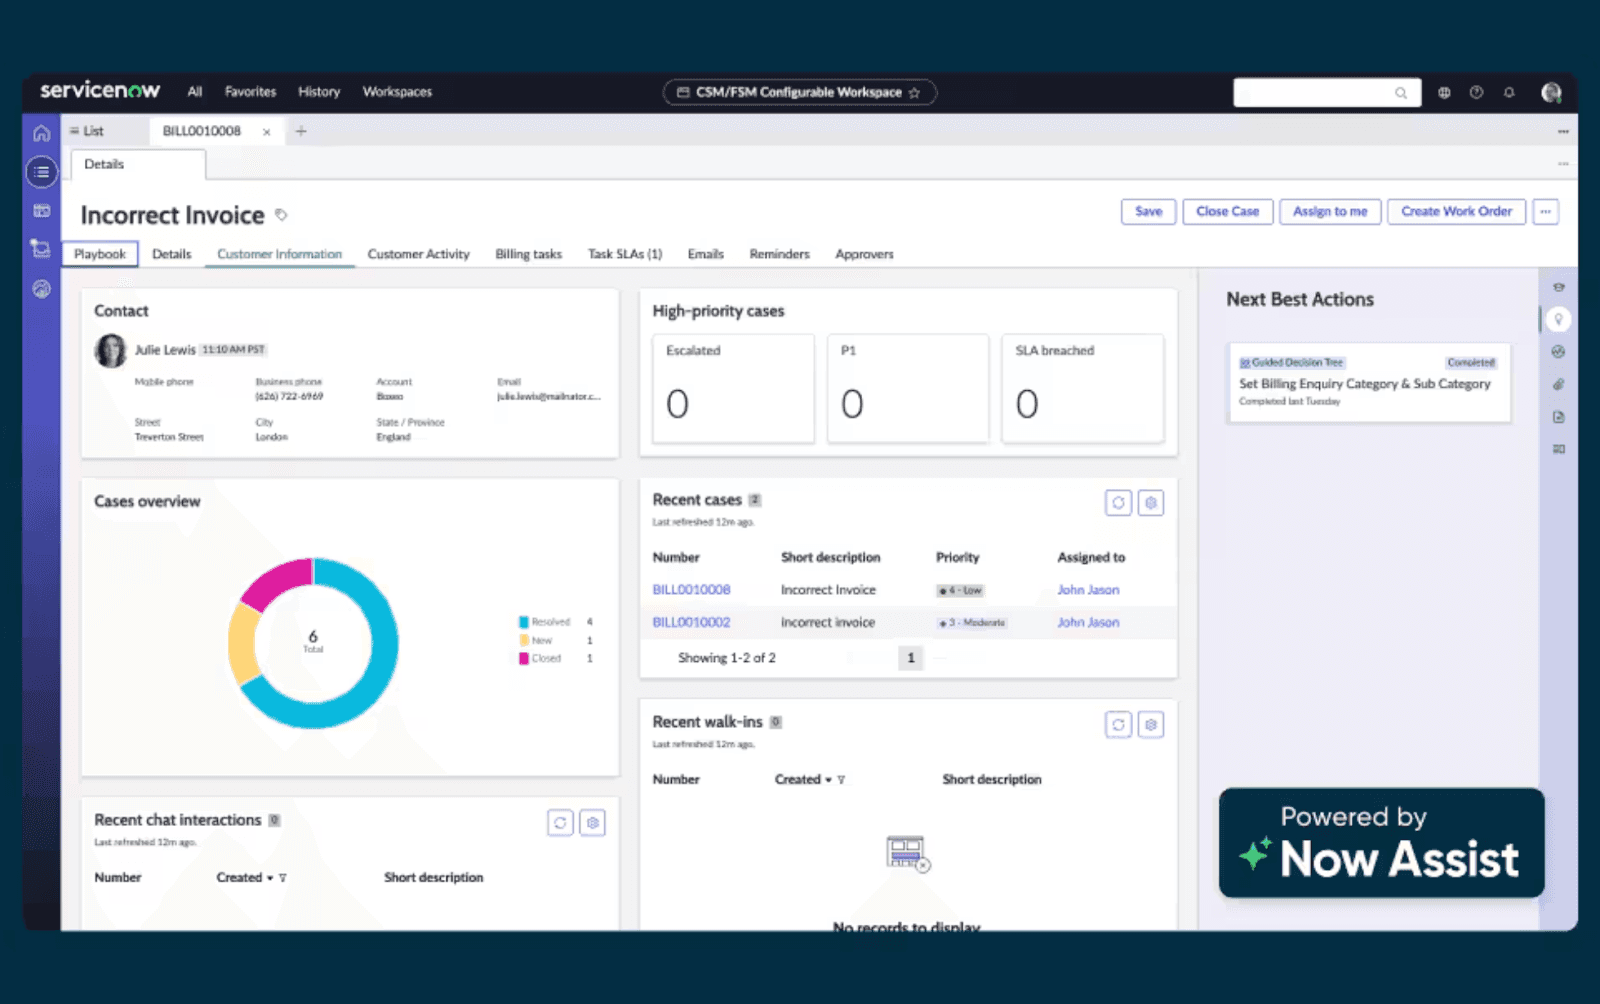This screenshot has height=1004, width=1600.
Task: Open the Set Billing Enquiry Category card
Action: point(1369,383)
